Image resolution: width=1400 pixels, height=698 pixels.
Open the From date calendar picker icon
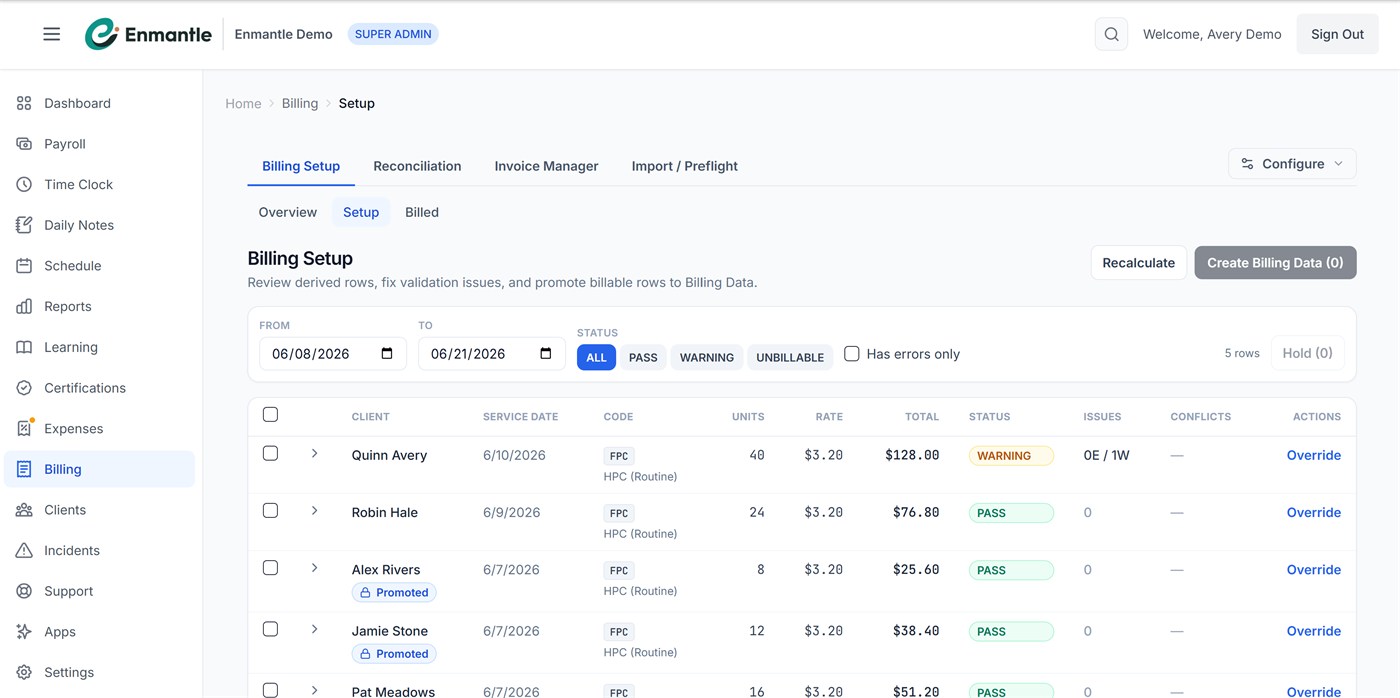387,353
